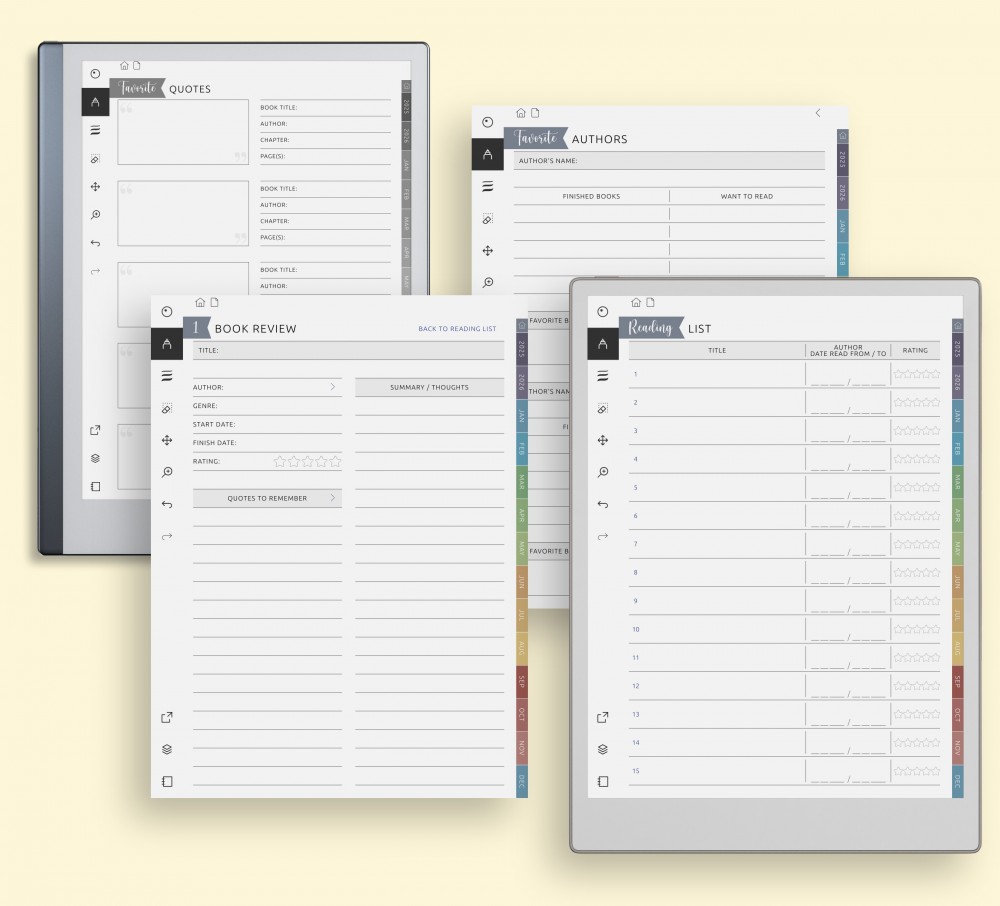Click the Summary / Thoughts header
Screen dimensions: 1000x906
pyautogui.click(x=429, y=387)
